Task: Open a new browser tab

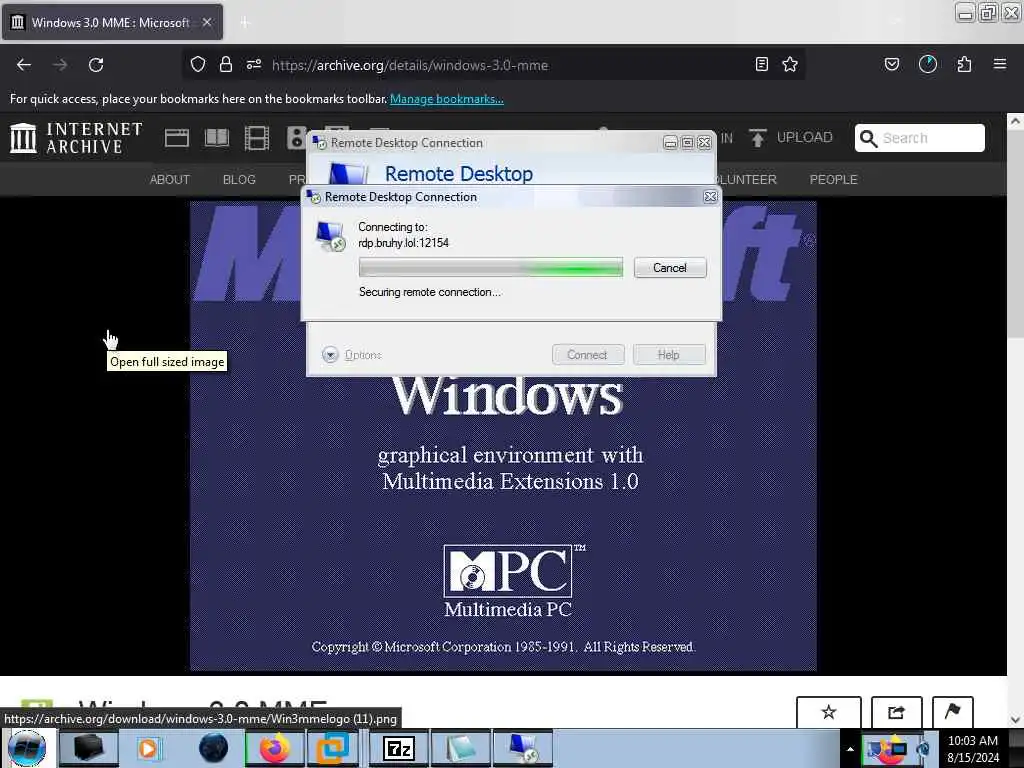Action: tap(244, 23)
